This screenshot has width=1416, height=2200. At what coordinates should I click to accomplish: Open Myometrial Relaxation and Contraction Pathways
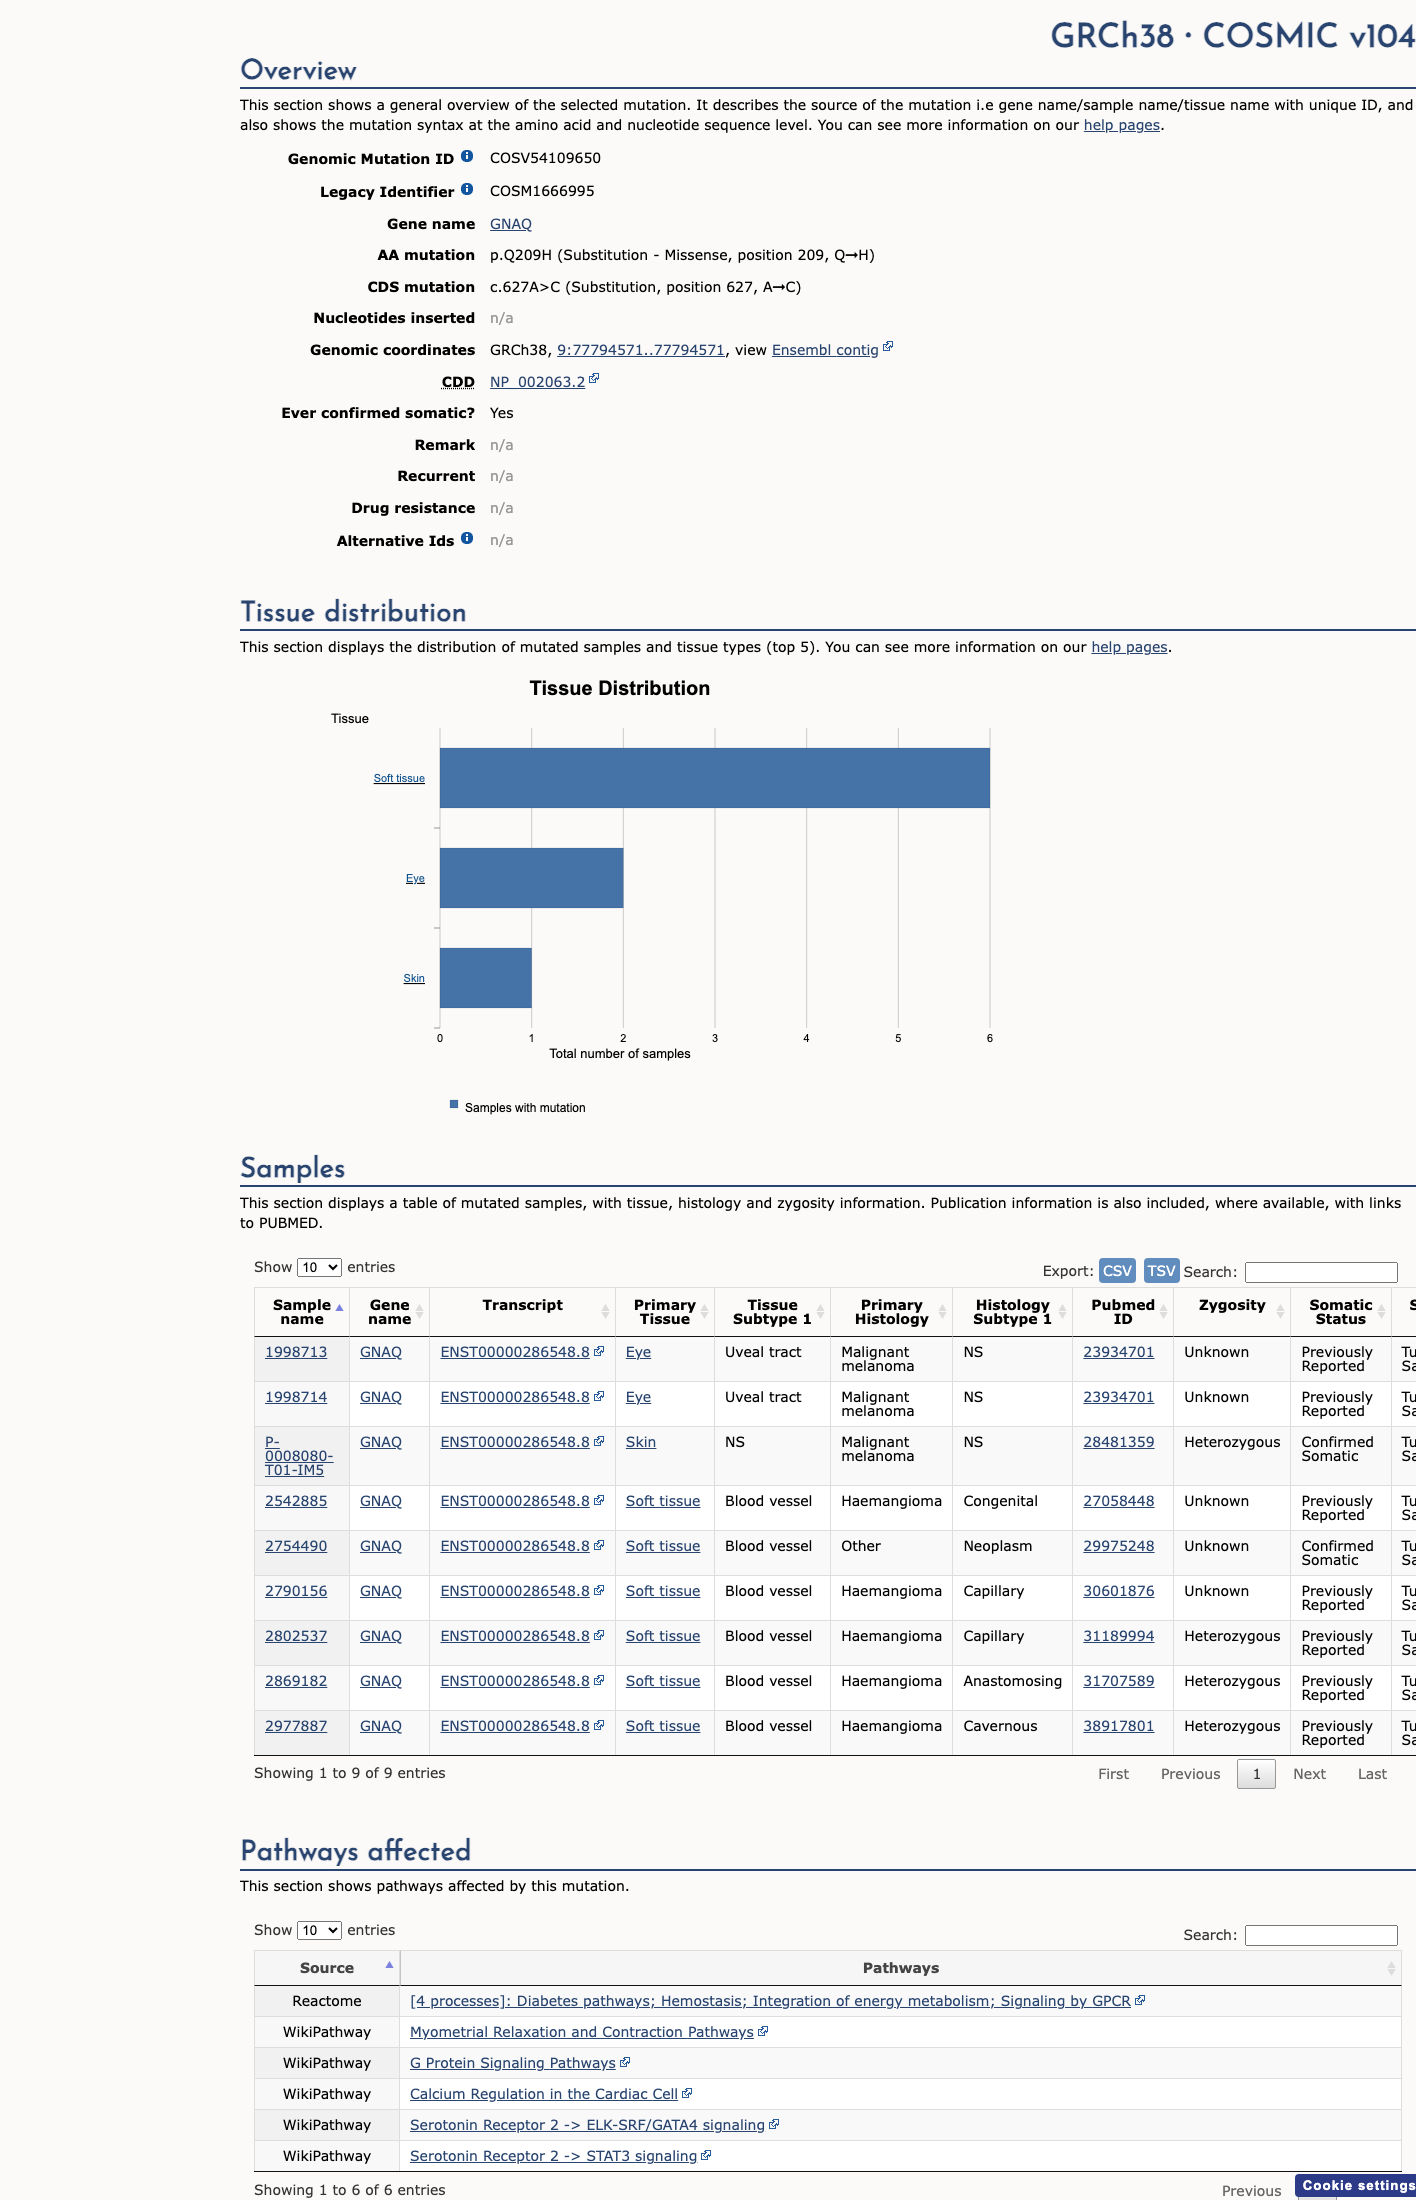[582, 2032]
